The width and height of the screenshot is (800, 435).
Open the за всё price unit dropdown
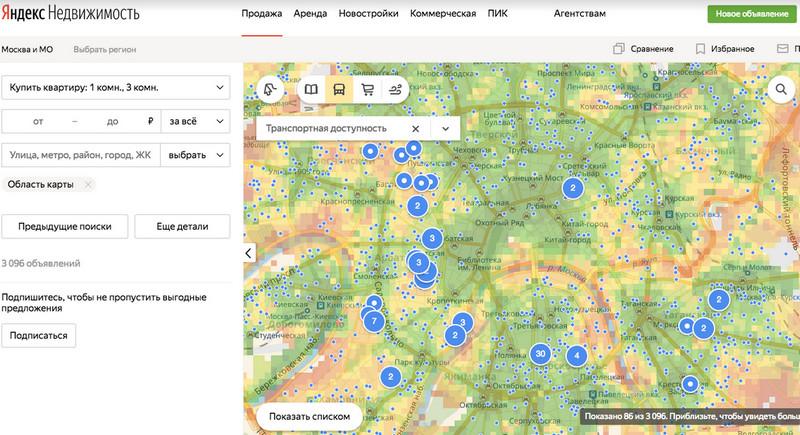coord(196,121)
